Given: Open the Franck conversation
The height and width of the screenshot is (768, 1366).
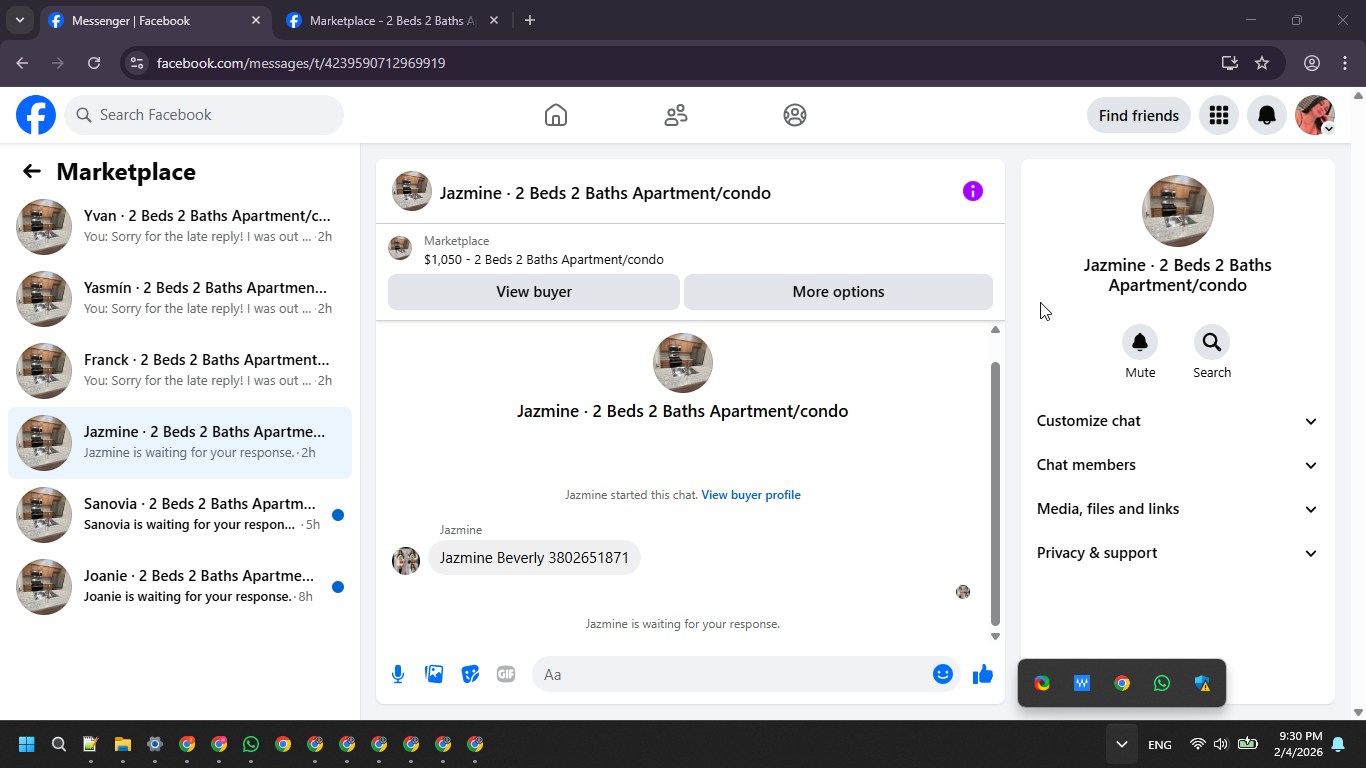Looking at the screenshot, I should pyautogui.click(x=180, y=371).
